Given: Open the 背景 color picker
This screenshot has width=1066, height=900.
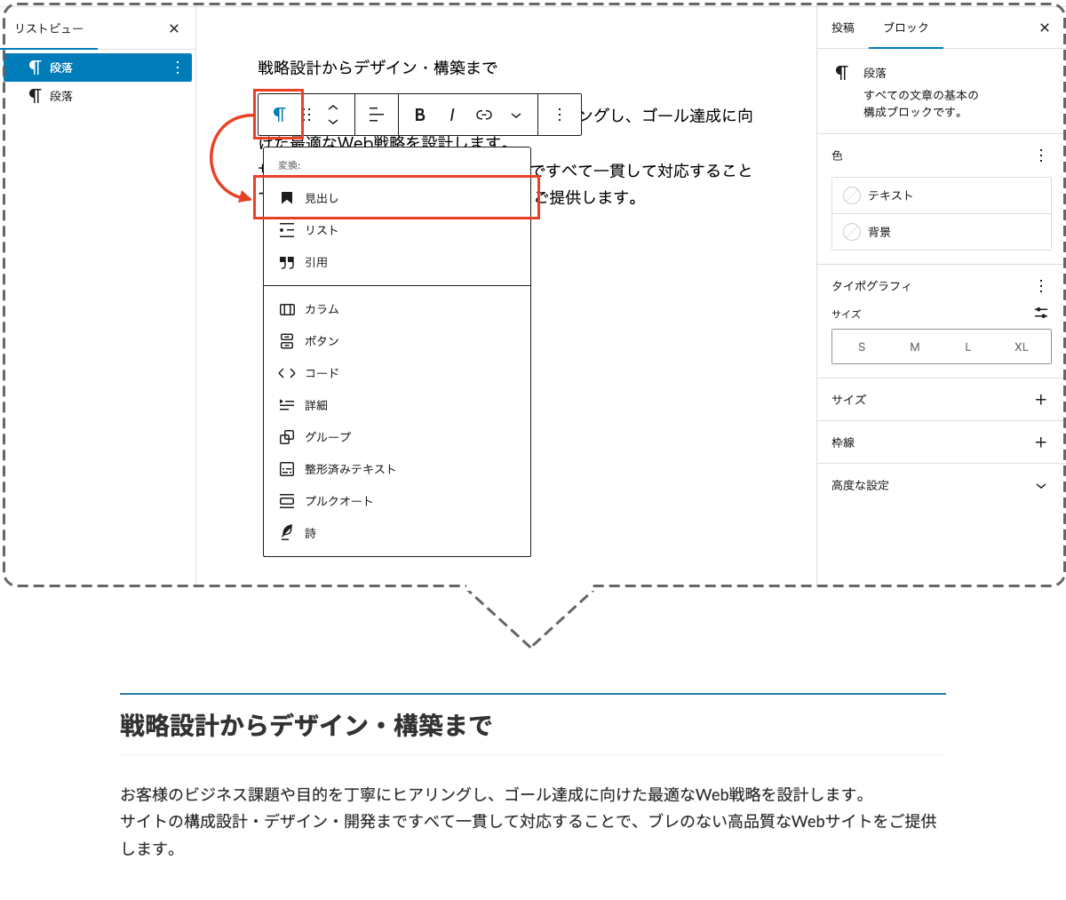Looking at the screenshot, I should pyautogui.click(x=940, y=232).
